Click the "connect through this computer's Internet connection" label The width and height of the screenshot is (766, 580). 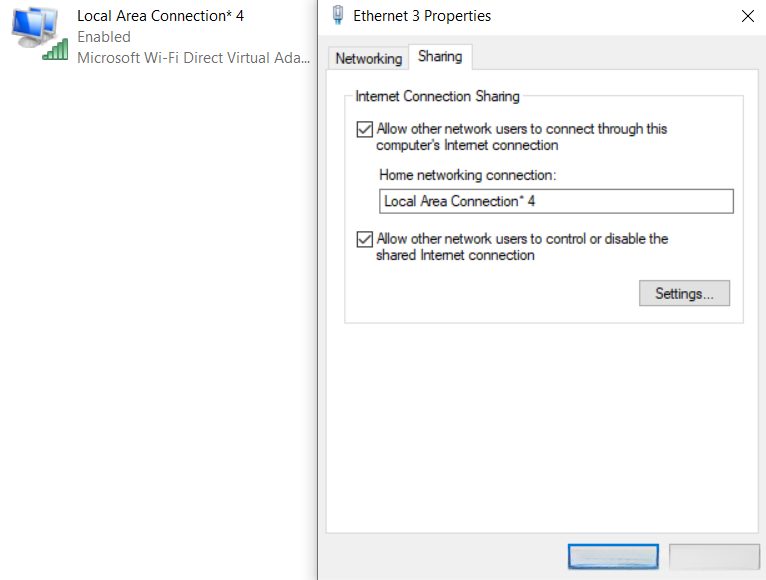point(520,137)
